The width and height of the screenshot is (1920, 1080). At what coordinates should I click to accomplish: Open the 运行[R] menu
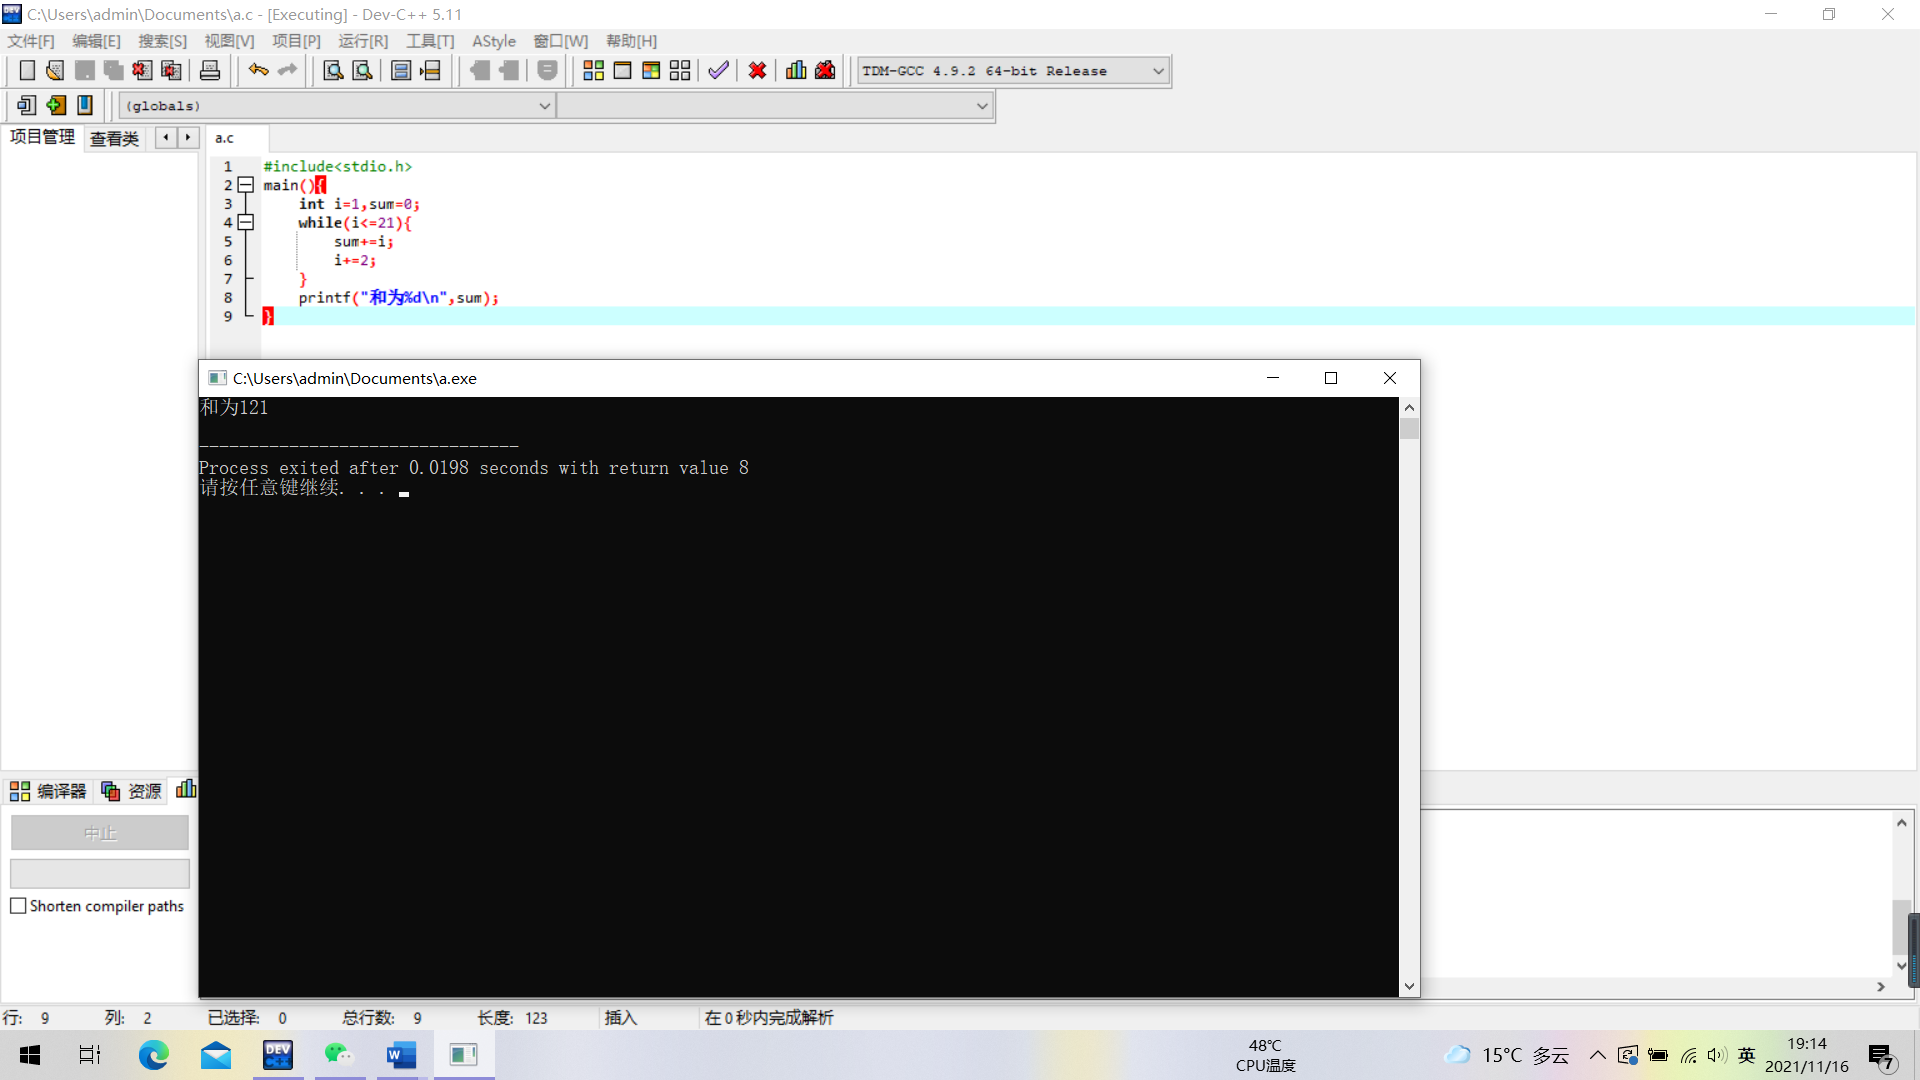[362, 41]
